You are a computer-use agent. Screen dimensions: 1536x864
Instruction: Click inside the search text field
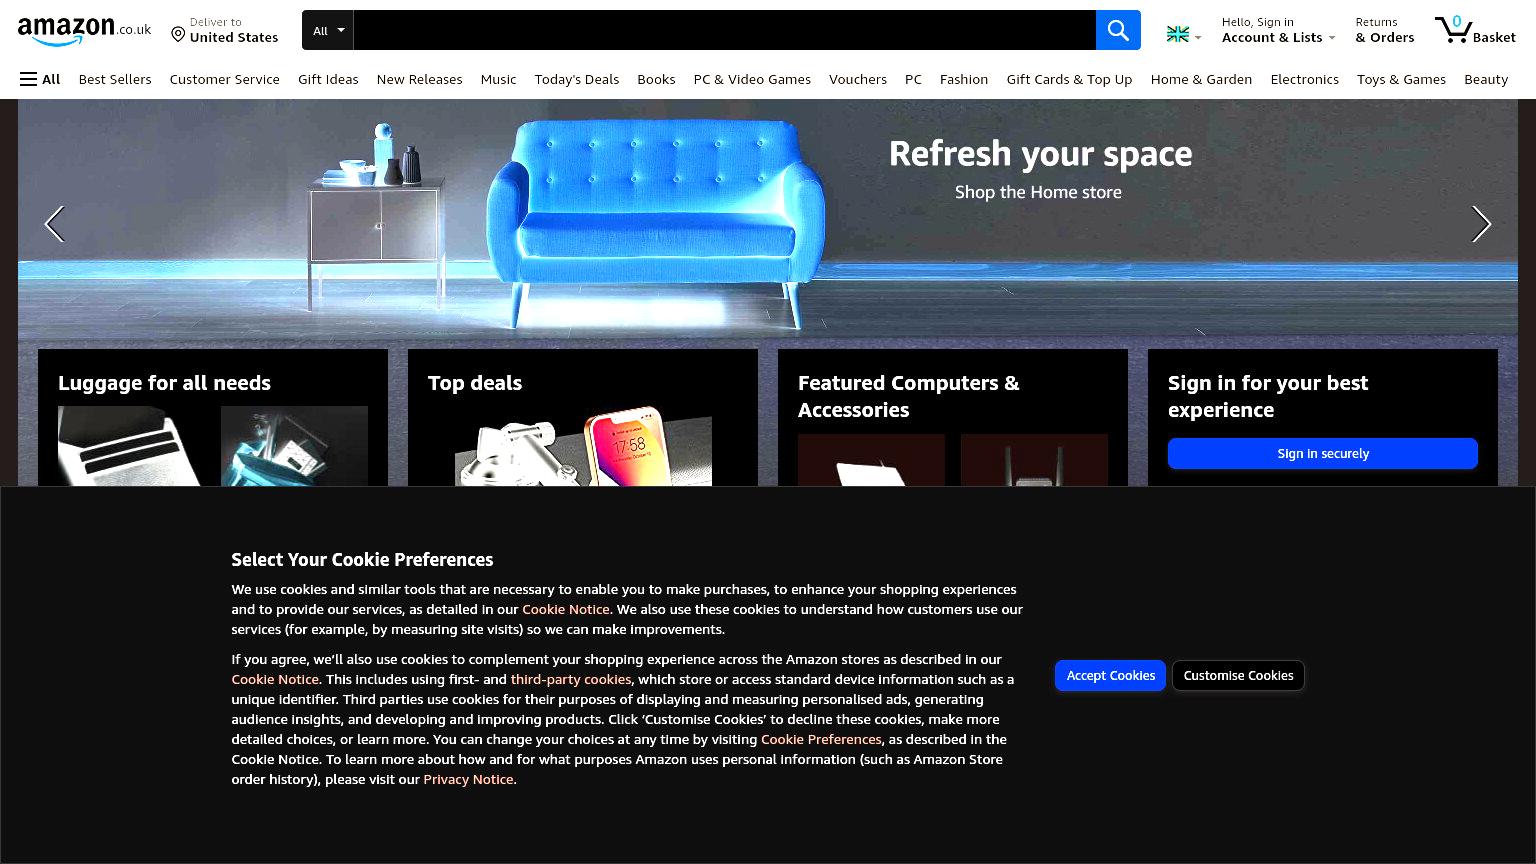(x=724, y=30)
